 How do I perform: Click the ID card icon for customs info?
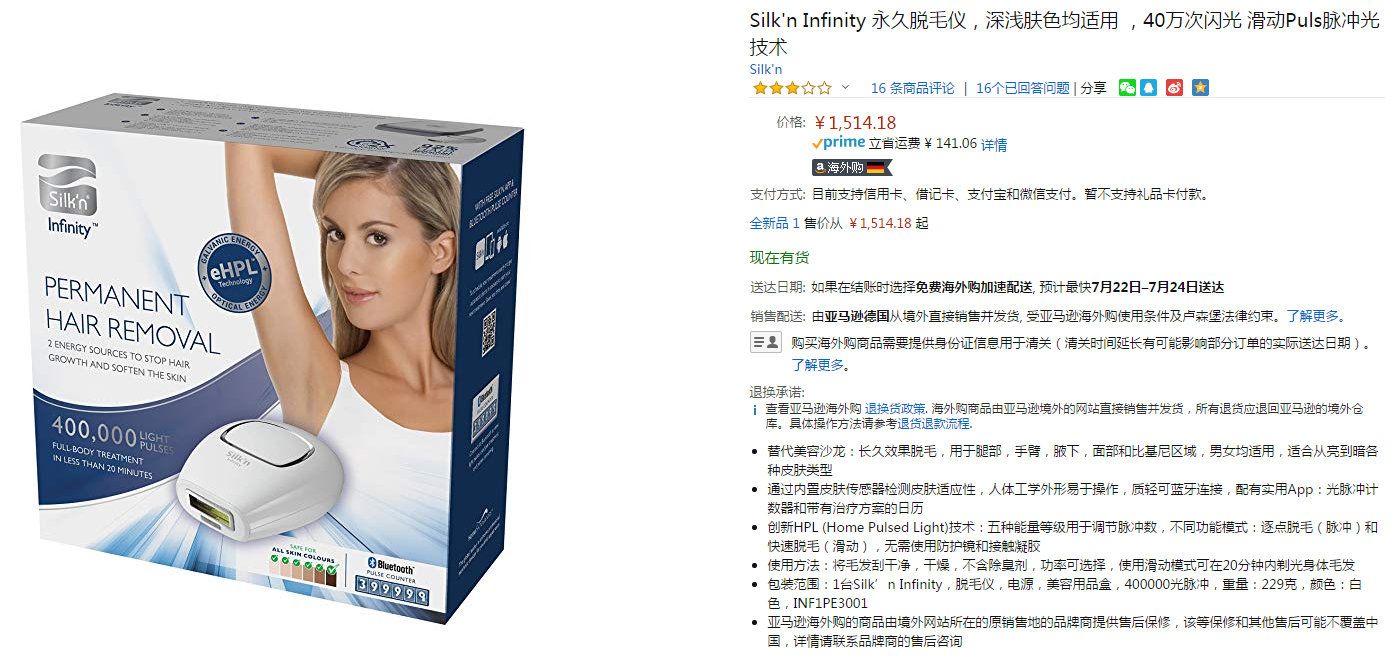766,342
